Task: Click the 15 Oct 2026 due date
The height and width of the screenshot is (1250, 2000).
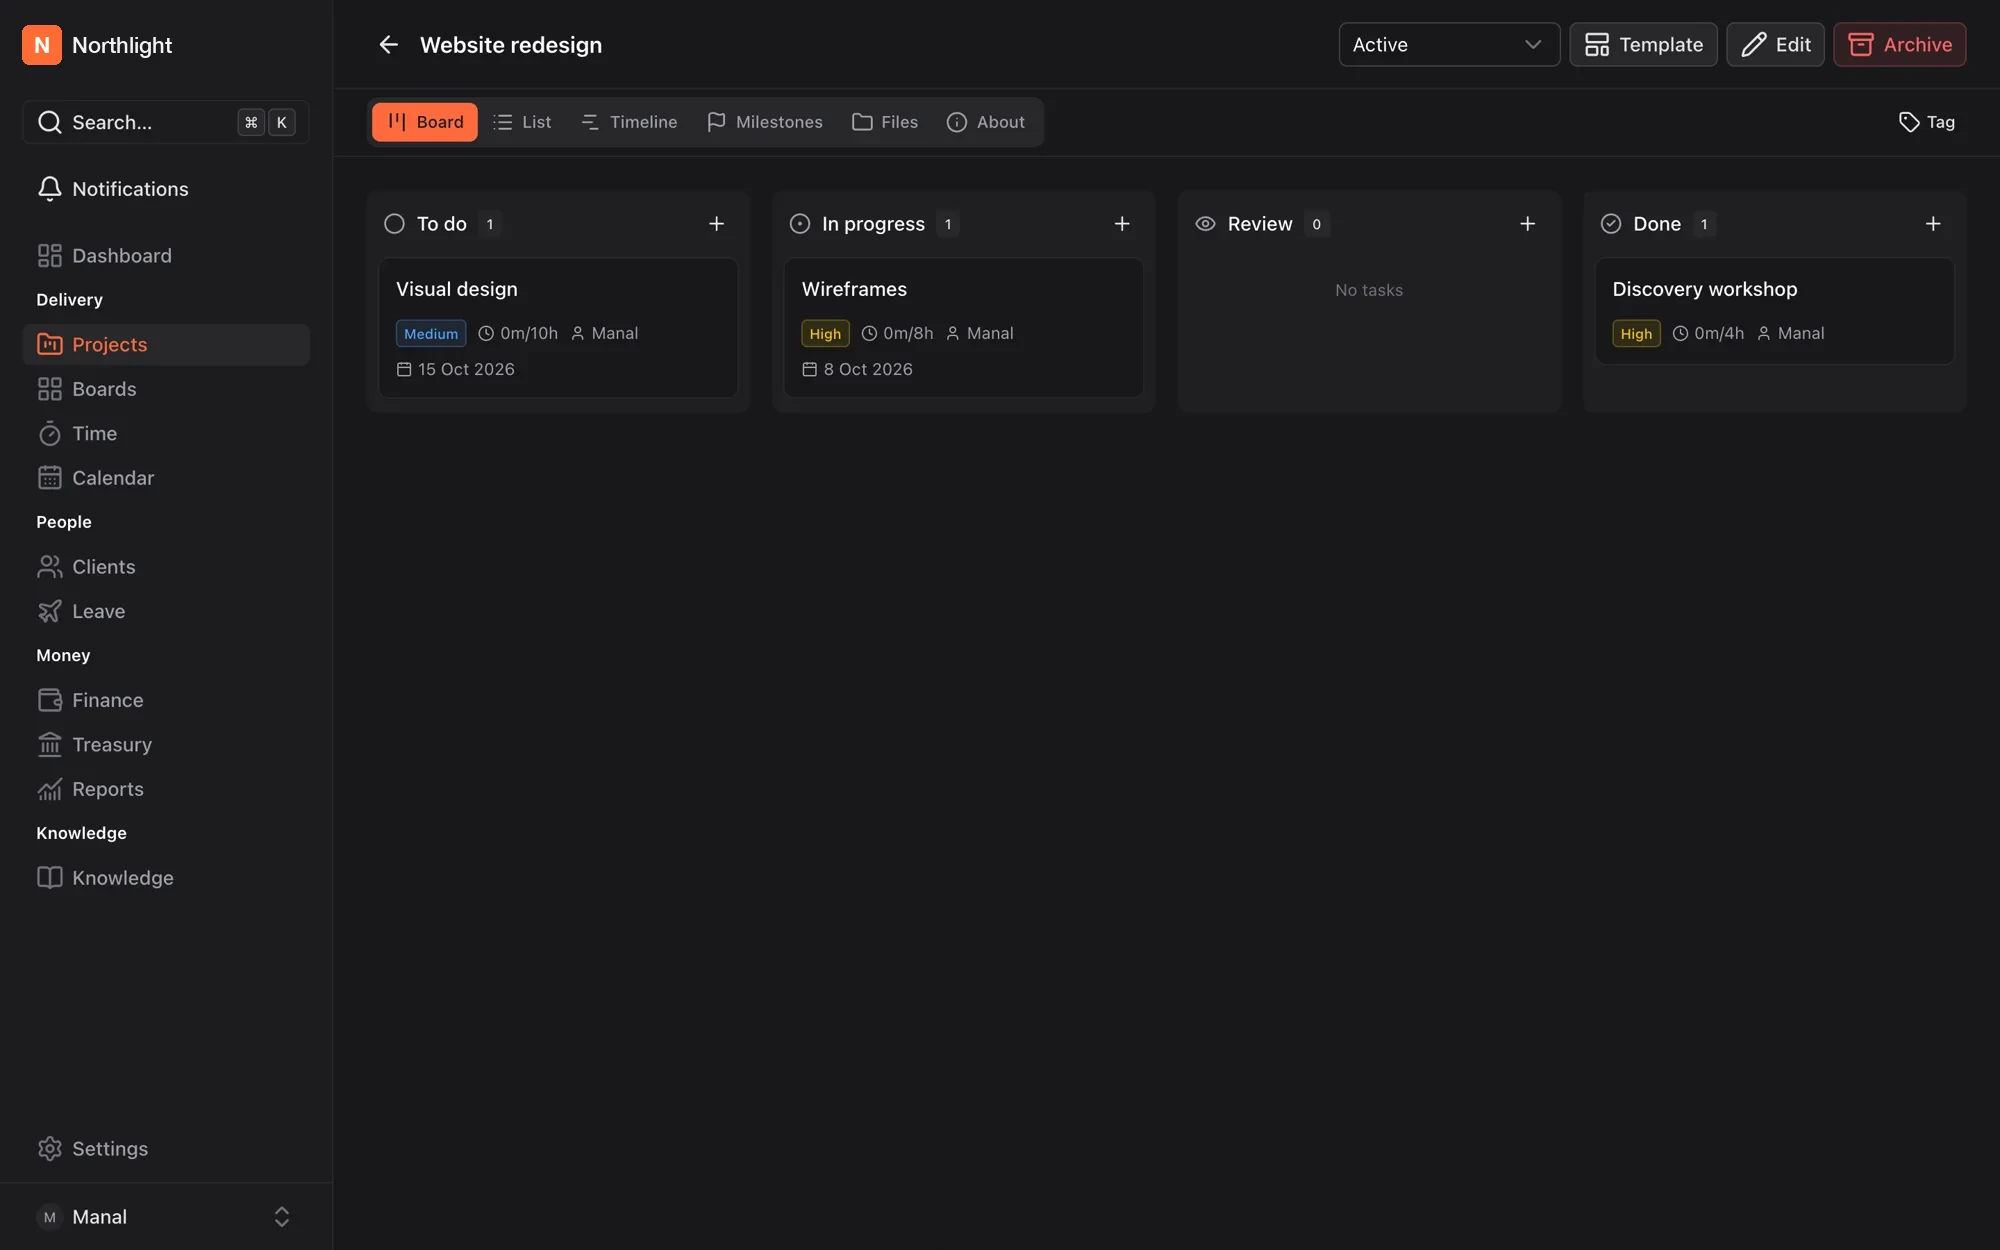Action: pos(456,370)
